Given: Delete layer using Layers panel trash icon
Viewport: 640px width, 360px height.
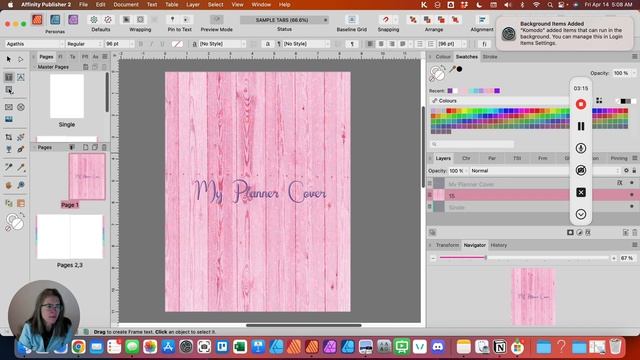Looking at the screenshot, I should point(635,233).
